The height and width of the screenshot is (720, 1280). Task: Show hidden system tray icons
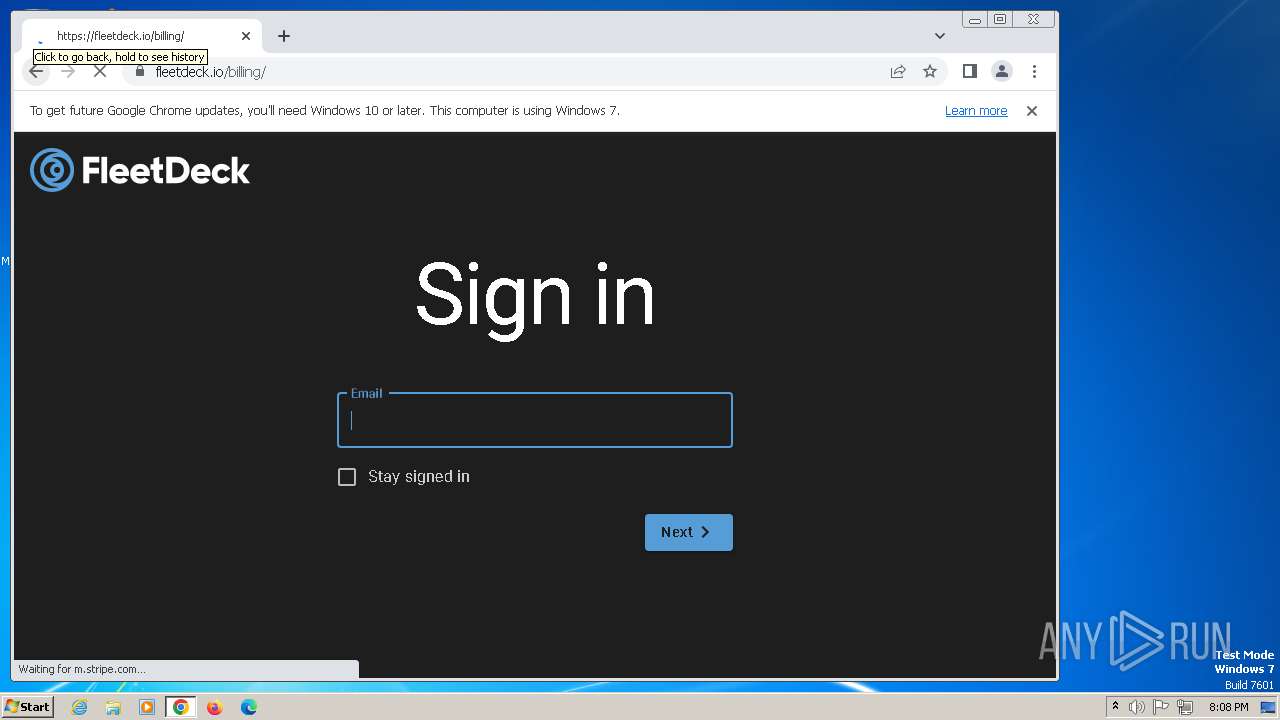click(x=1115, y=707)
